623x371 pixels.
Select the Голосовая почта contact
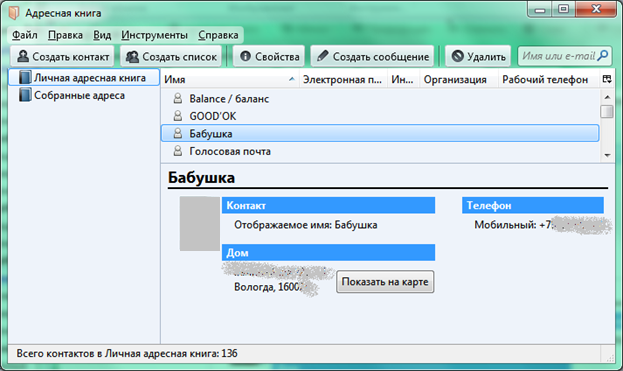(x=380, y=151)
